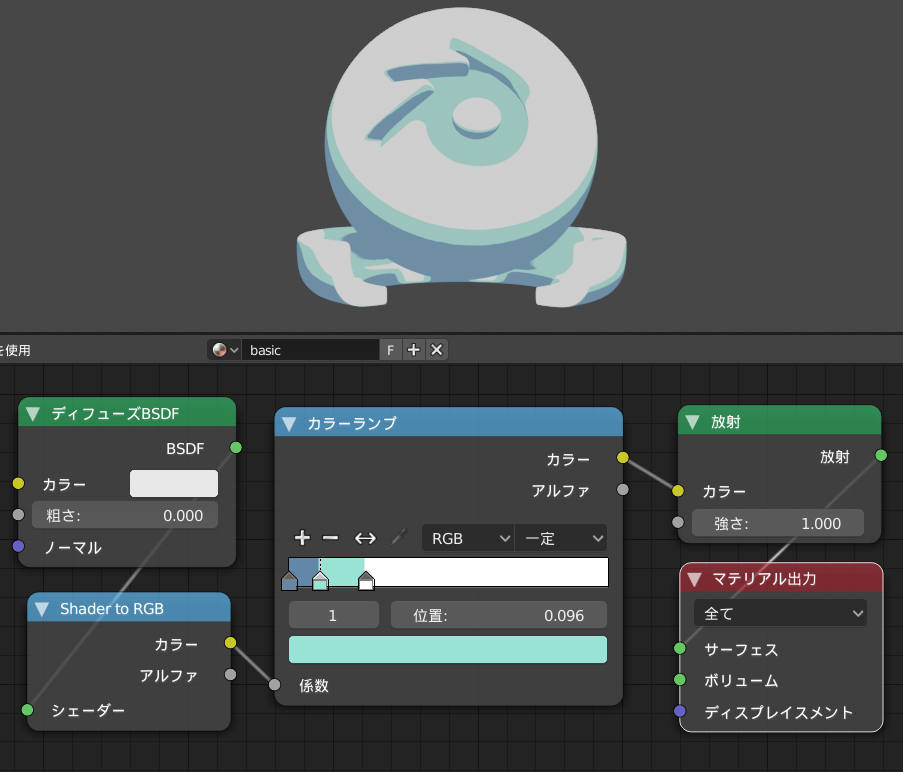Click the active stop index field 1
The height and width of the screenshot is (772, 903).
[x=334, y=615]
